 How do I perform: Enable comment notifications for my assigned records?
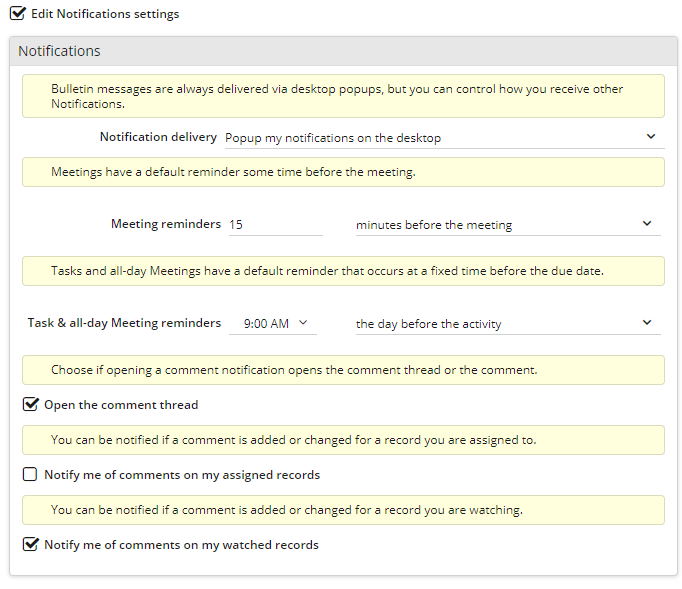(31, 475)
